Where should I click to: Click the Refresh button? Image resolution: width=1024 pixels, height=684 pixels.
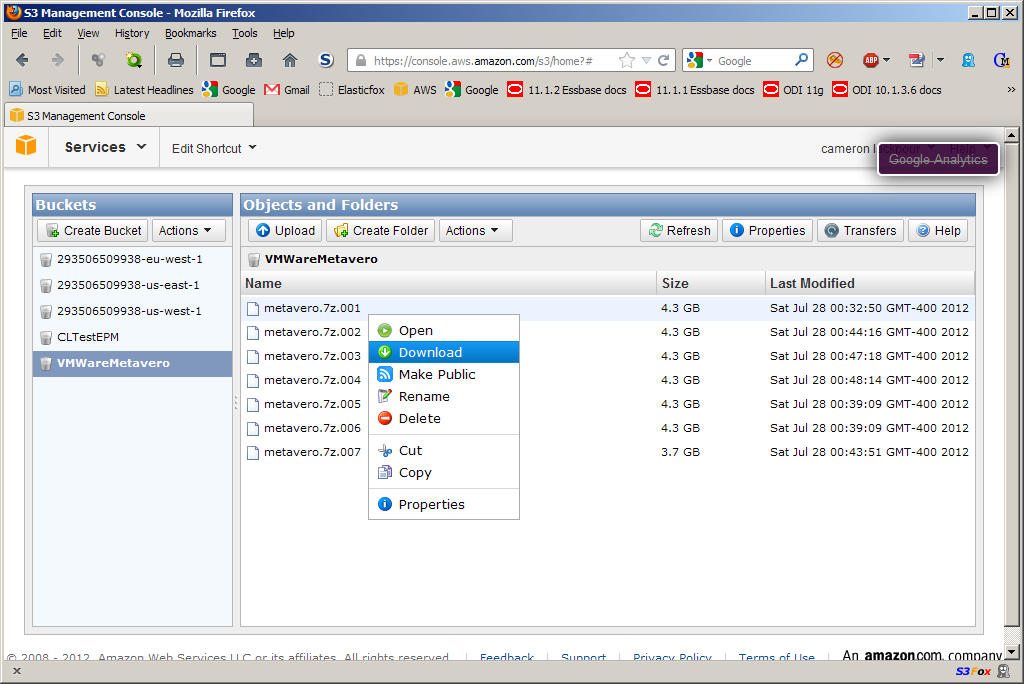tap(679, 231)
